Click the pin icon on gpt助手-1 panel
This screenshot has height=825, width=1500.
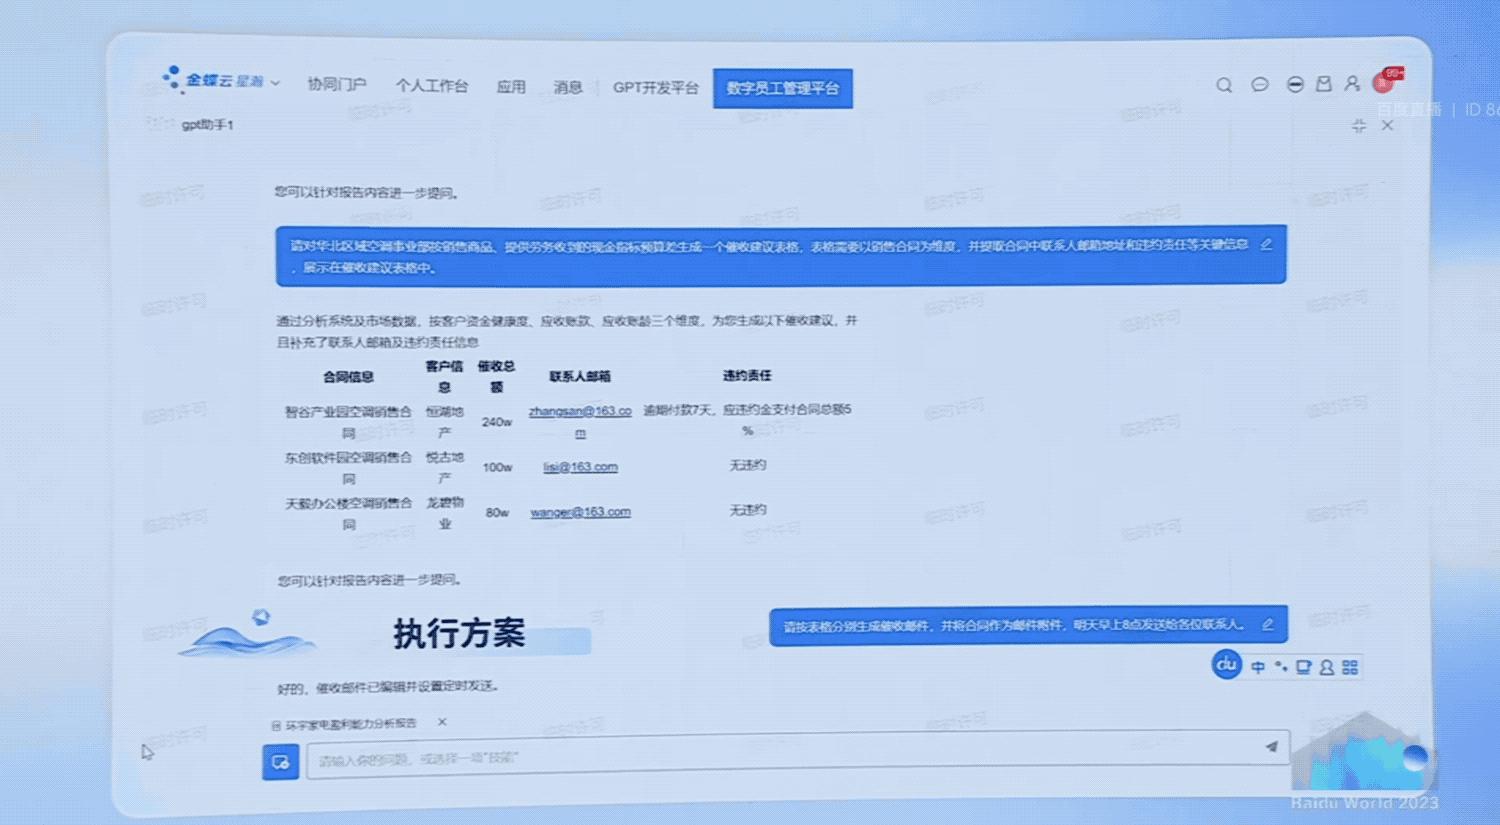click(1358, 126)
